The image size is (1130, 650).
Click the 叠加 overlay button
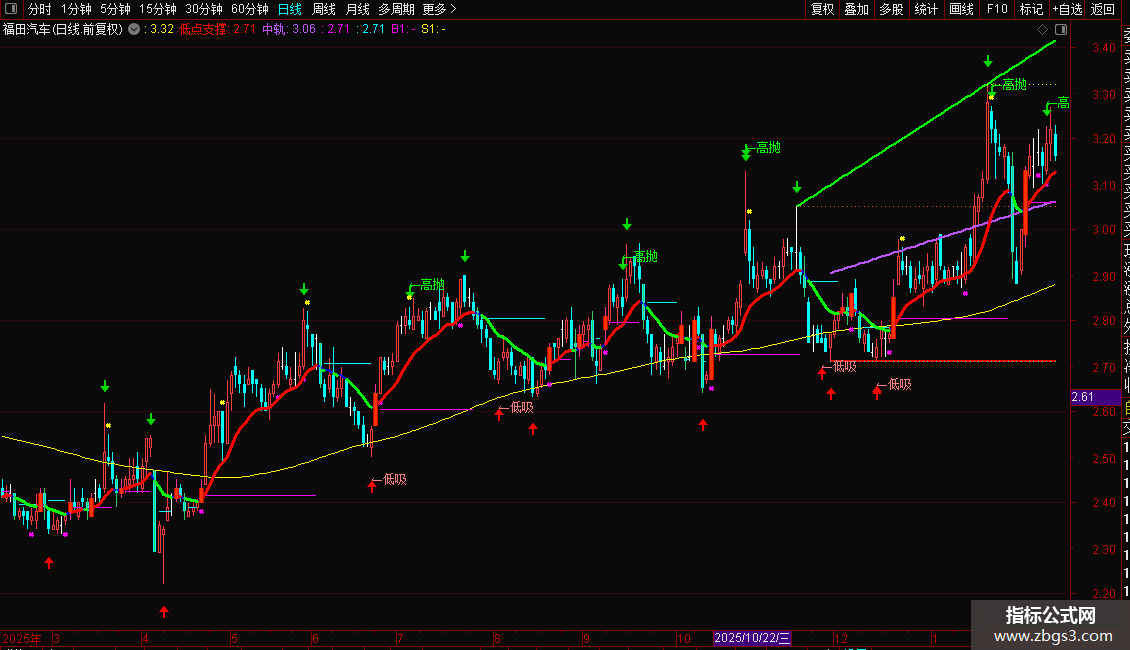coord(856,9)
